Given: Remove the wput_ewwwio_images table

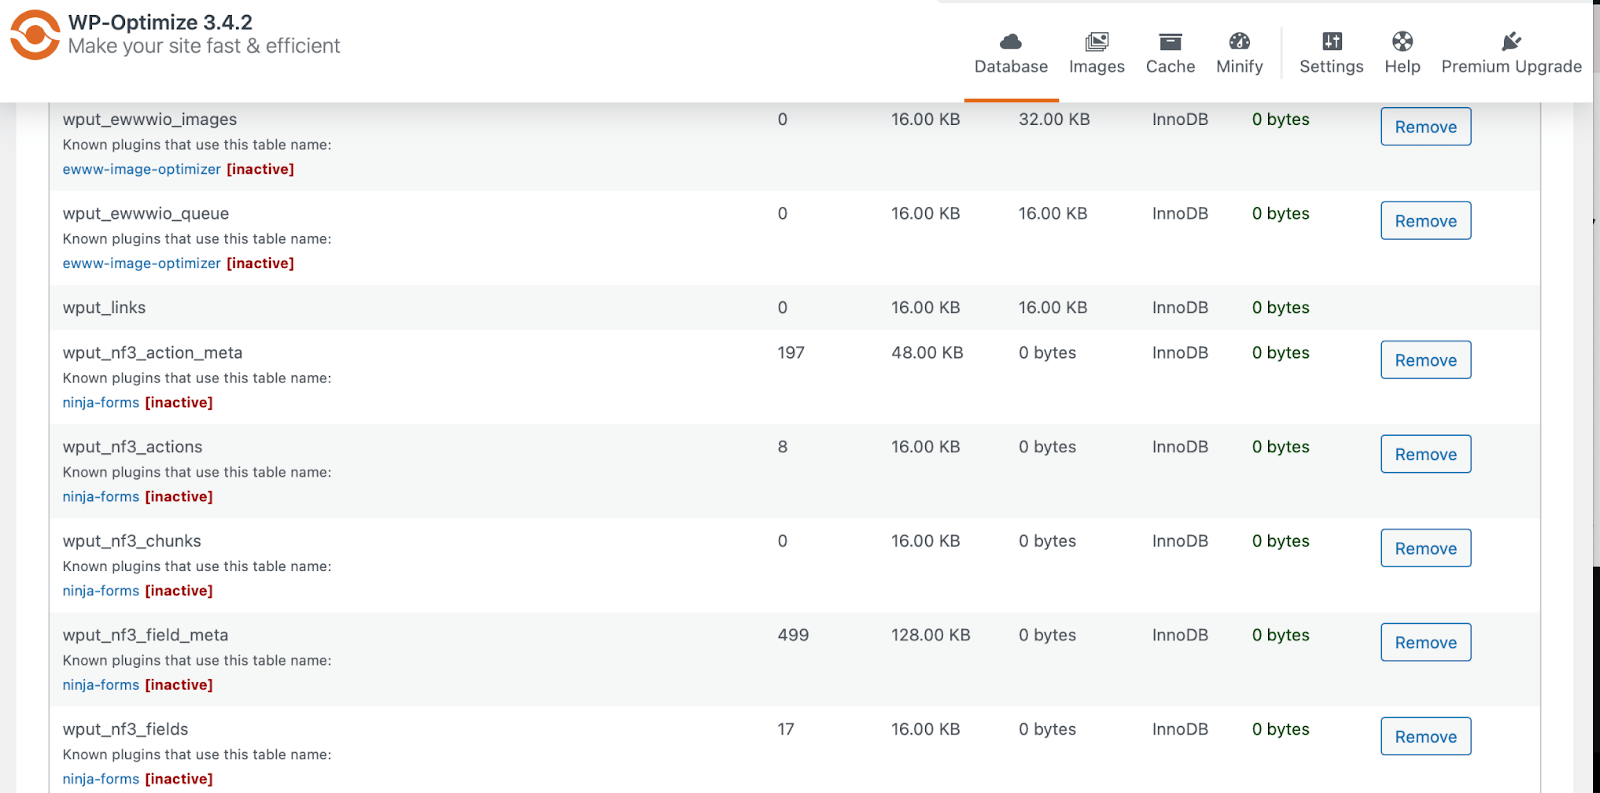Looking at the screenshot, I should 1425,127.
